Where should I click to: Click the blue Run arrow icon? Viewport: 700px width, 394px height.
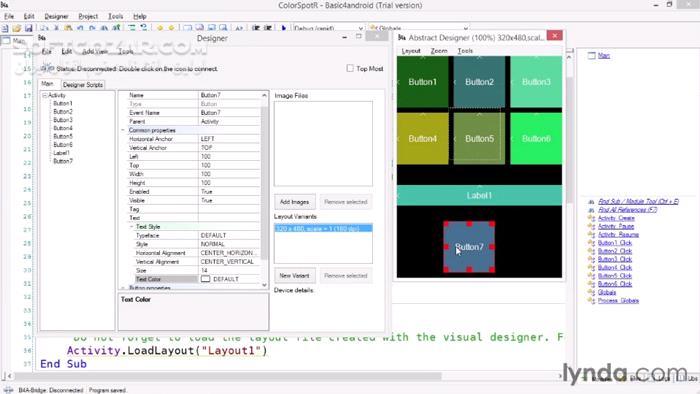click(283, 28)
